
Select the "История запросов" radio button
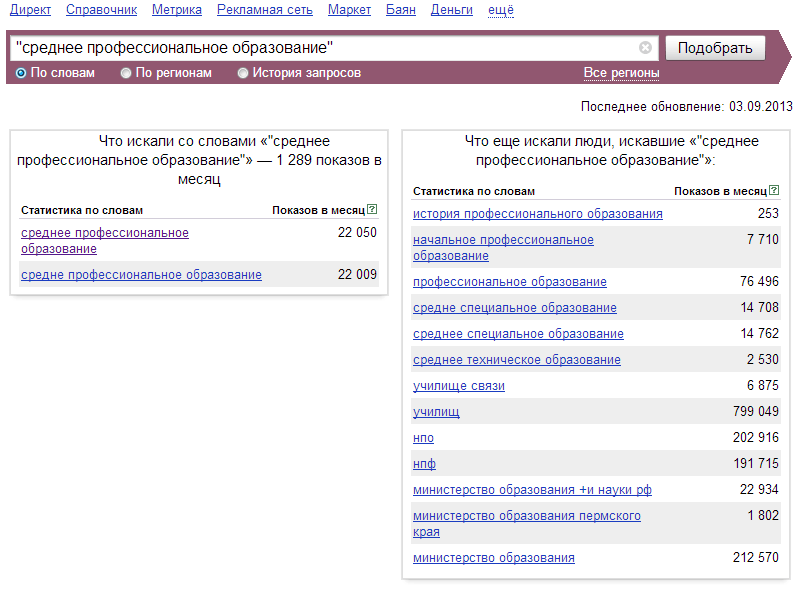click(243, 73)
